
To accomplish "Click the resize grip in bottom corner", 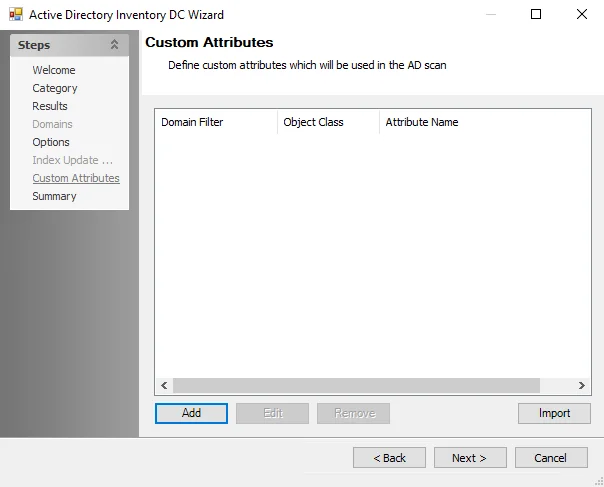I will pos(599,482).
